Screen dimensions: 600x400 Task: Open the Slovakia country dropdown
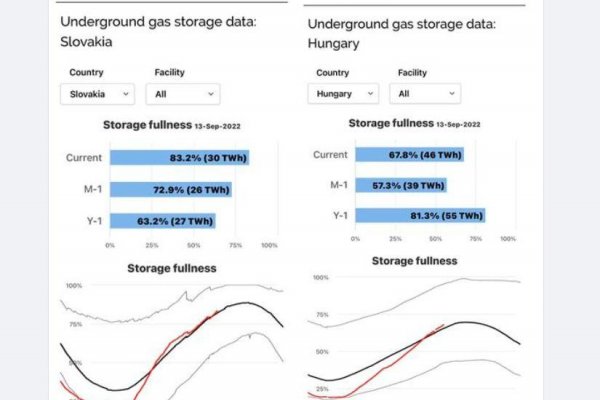(97, 94)
